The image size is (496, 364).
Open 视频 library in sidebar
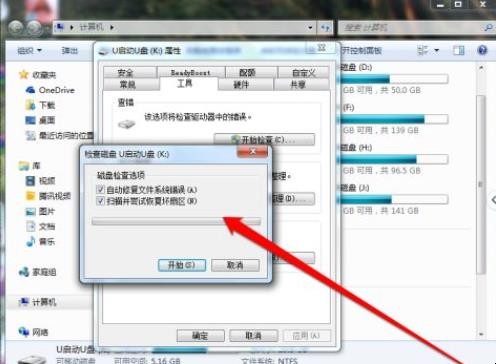[x=41, y=181]
